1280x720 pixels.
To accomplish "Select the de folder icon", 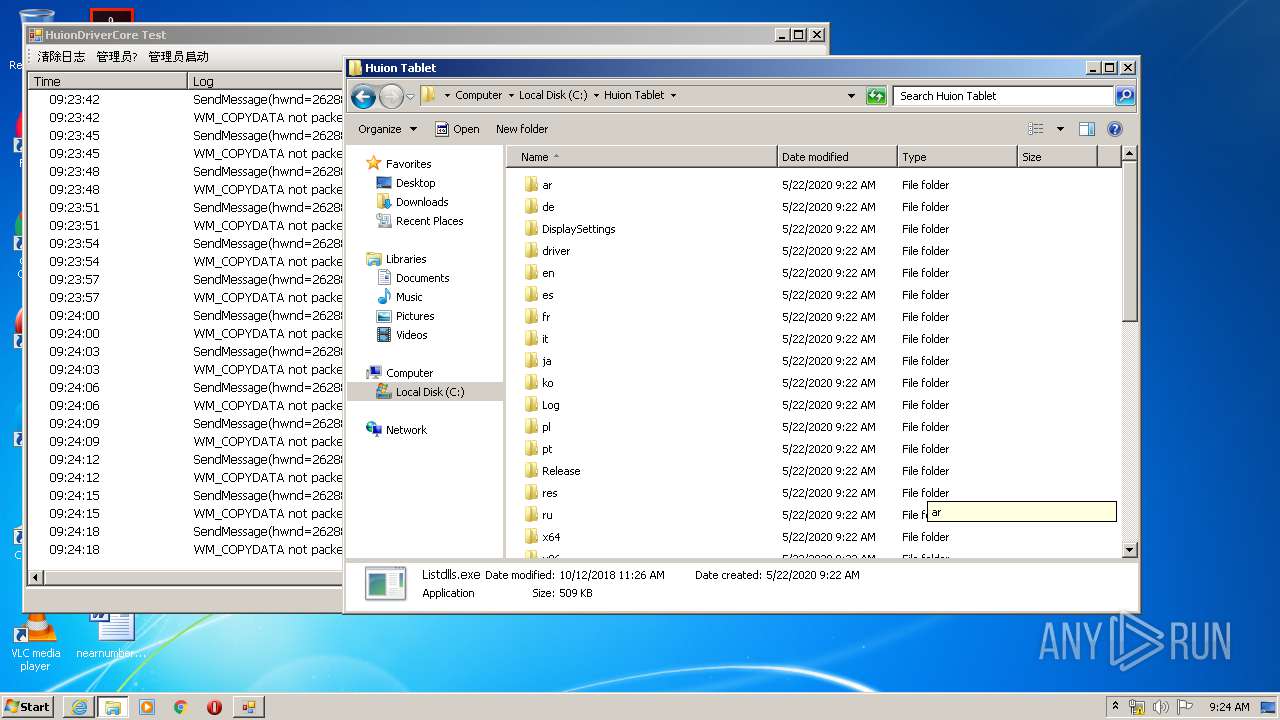I will [531, 207].
